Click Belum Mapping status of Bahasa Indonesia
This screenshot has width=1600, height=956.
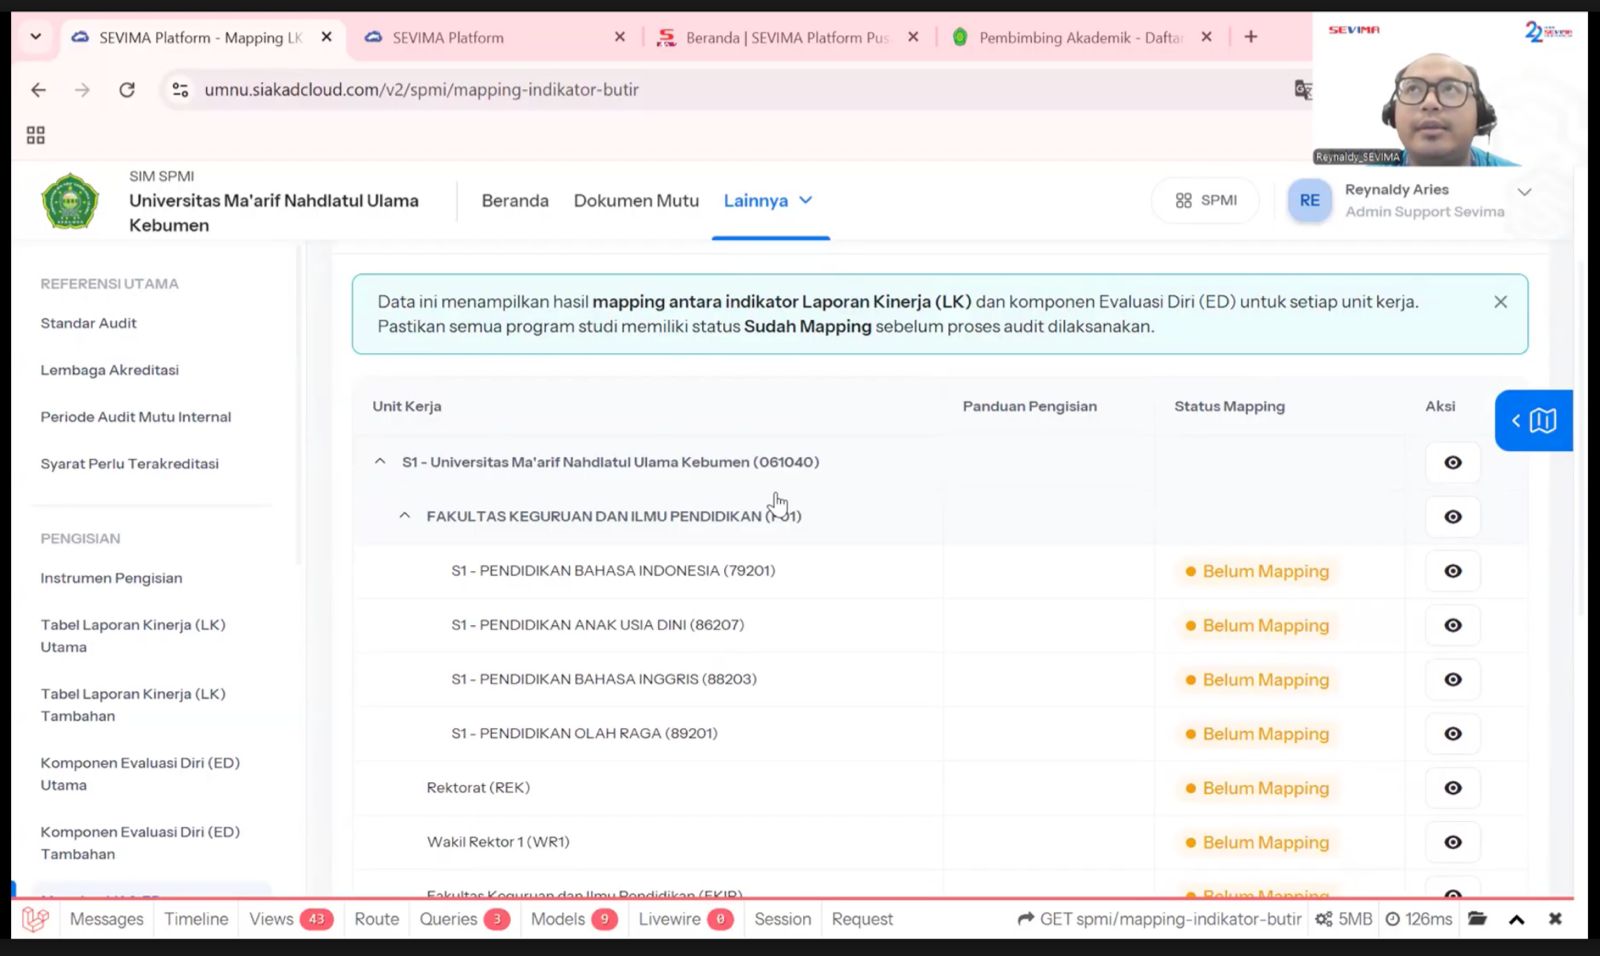coord(1257,571)
